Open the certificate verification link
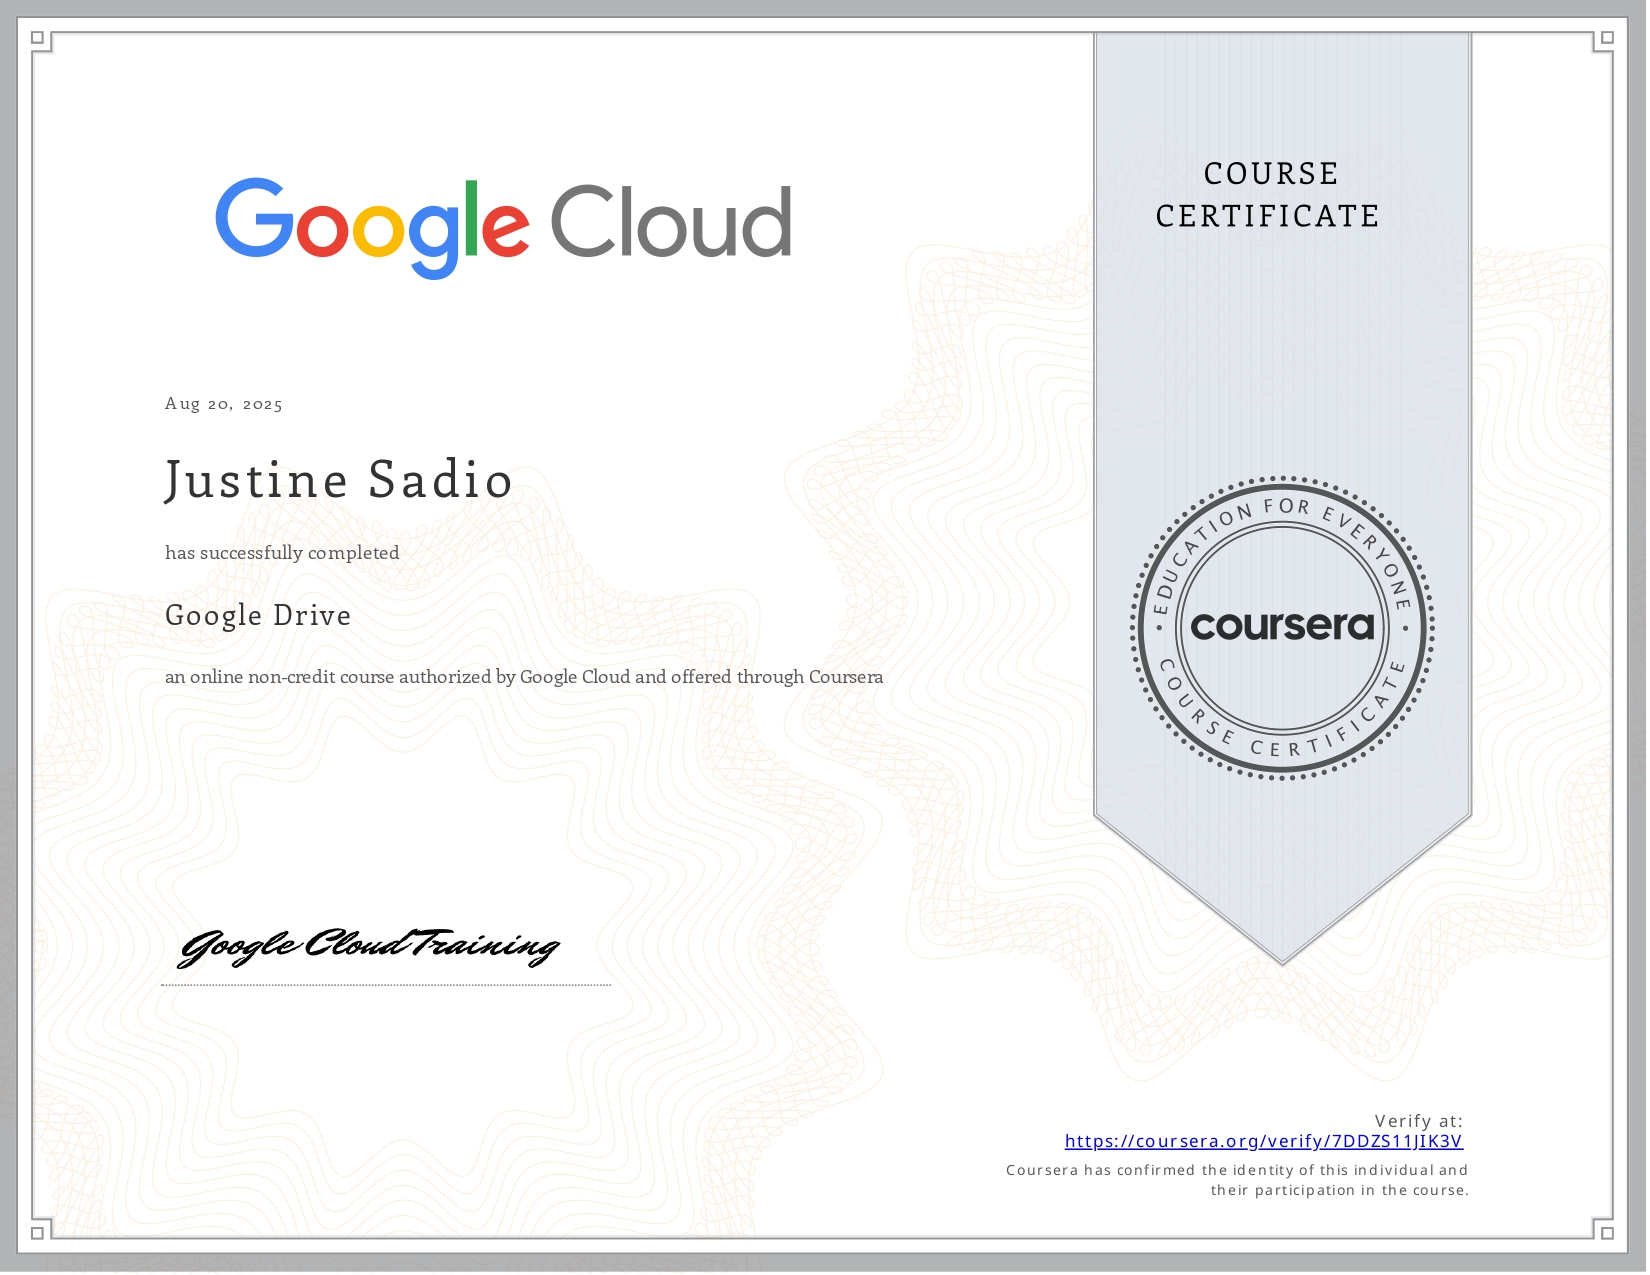This screenshot has width=1650, height=1275. (x=1264, y=1141)
